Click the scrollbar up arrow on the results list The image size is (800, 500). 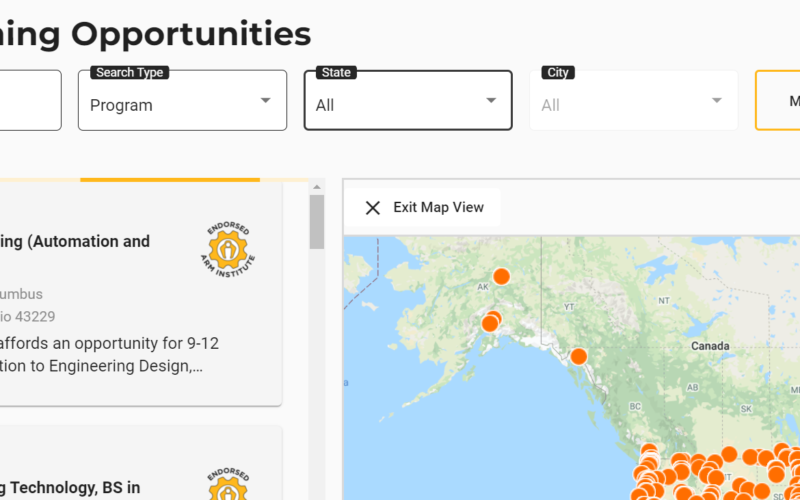tap(317, 187)
